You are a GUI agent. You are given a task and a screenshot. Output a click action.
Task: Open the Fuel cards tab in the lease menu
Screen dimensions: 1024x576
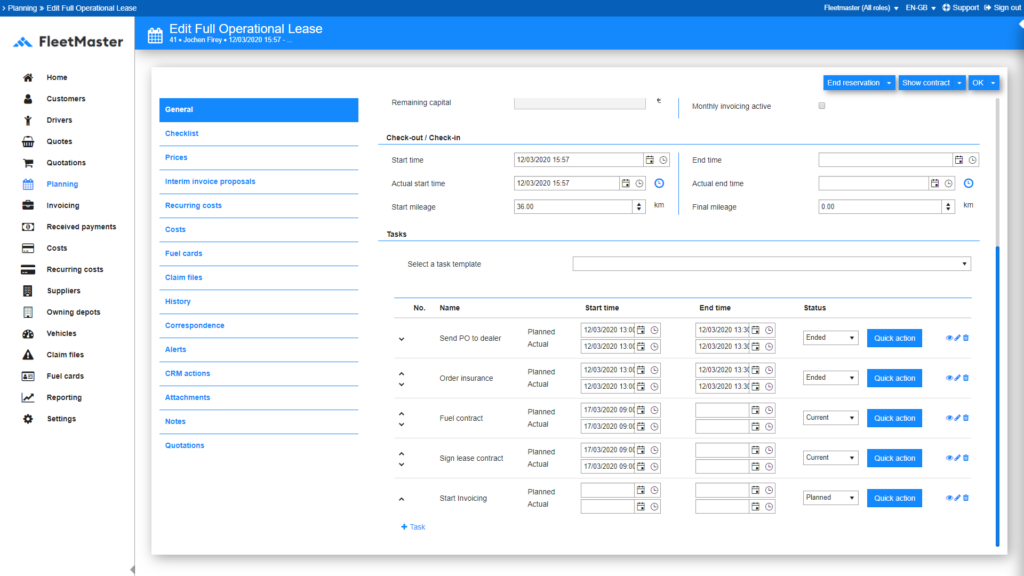pos(184,253)
